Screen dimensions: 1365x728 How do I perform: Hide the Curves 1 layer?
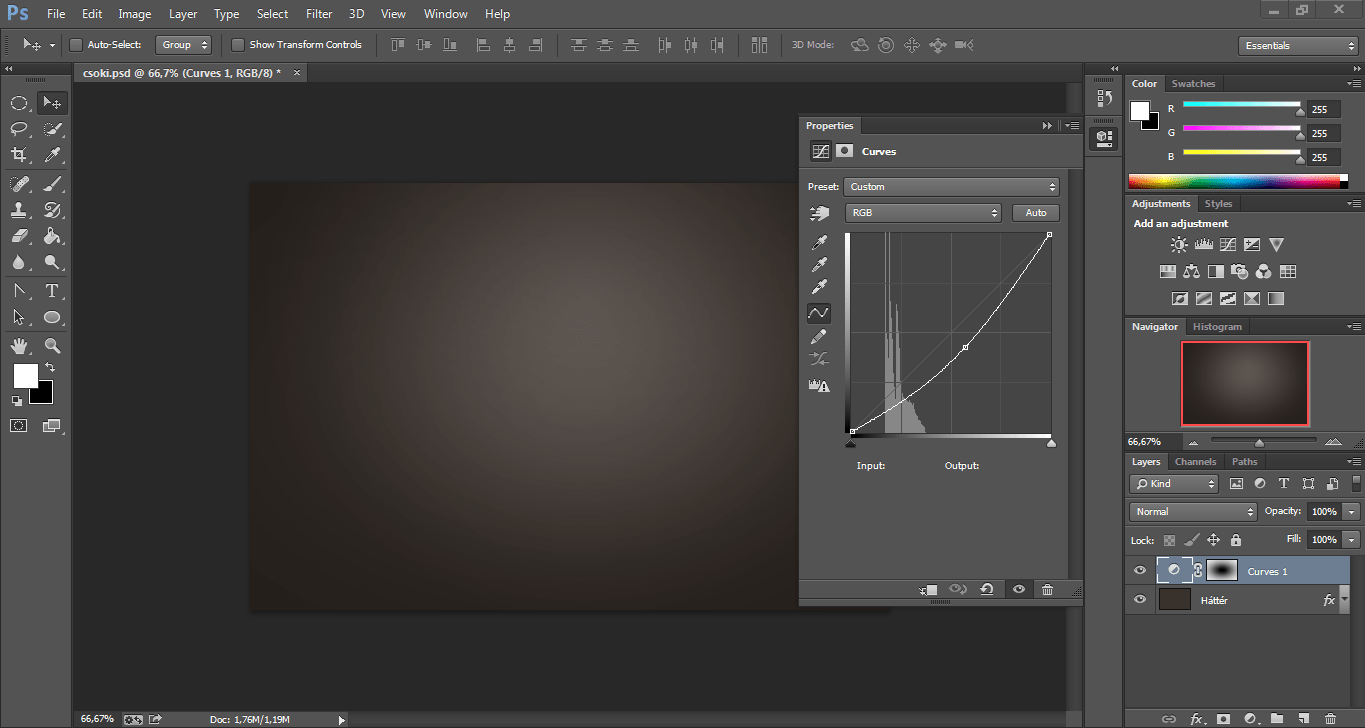tap(1139, 571)
